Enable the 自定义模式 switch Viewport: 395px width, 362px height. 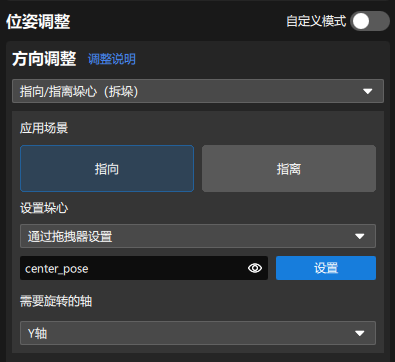click(x=370, y=21)
